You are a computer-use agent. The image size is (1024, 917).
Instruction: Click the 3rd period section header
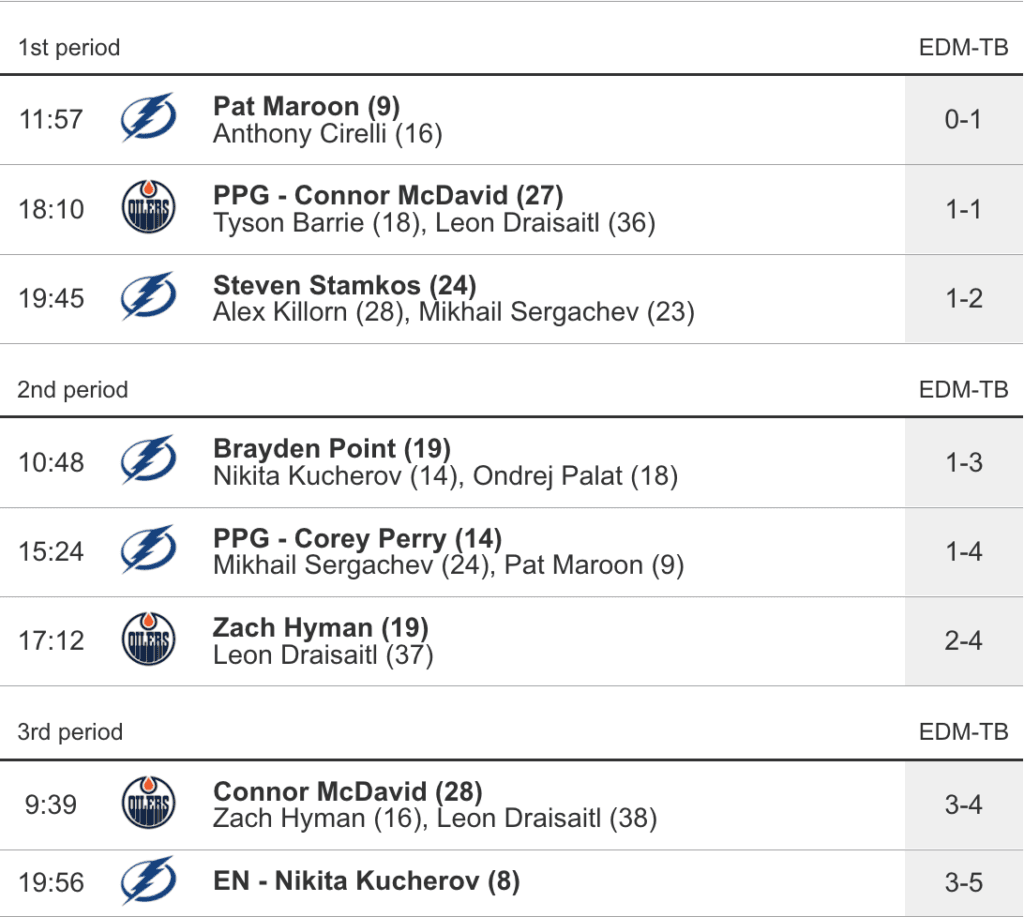[x=70, y=732]
